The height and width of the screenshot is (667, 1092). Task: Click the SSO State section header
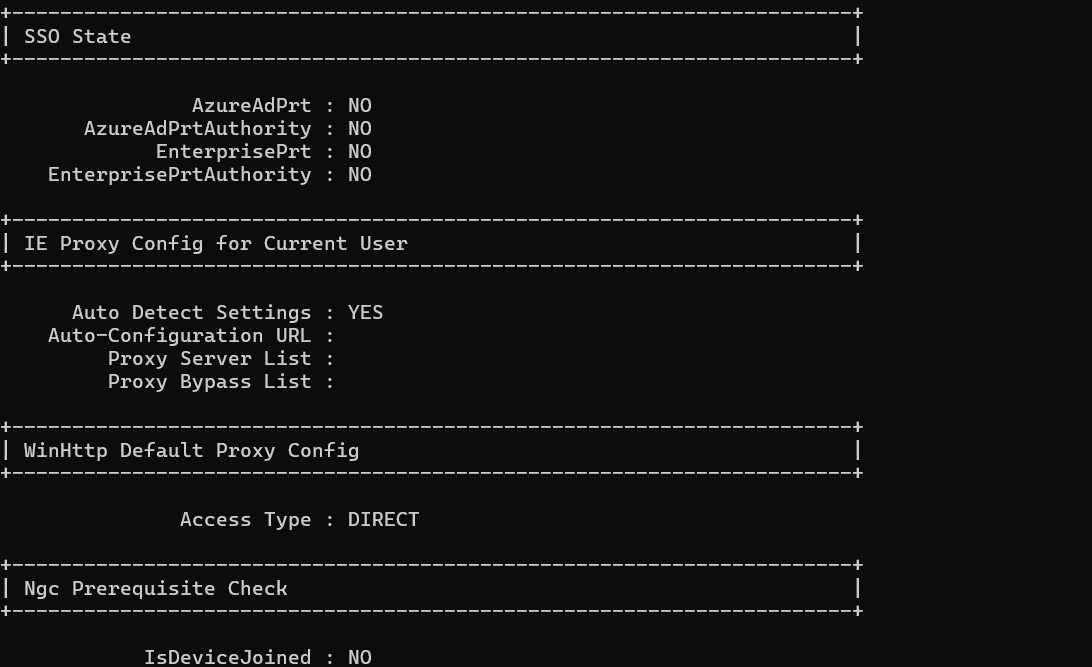click(x=77, y=36)
